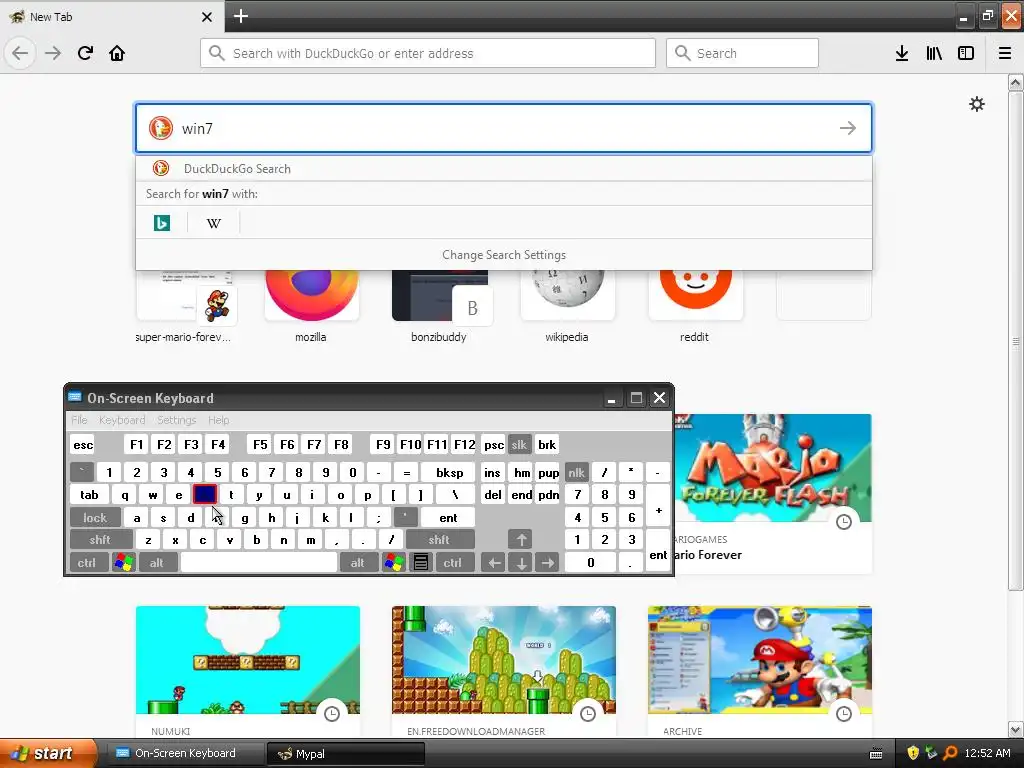Viewport: 1024px width, 768px height.
Task: Select the New Tab browser tab
Action: pyautogui.click(x=111, y=17)
